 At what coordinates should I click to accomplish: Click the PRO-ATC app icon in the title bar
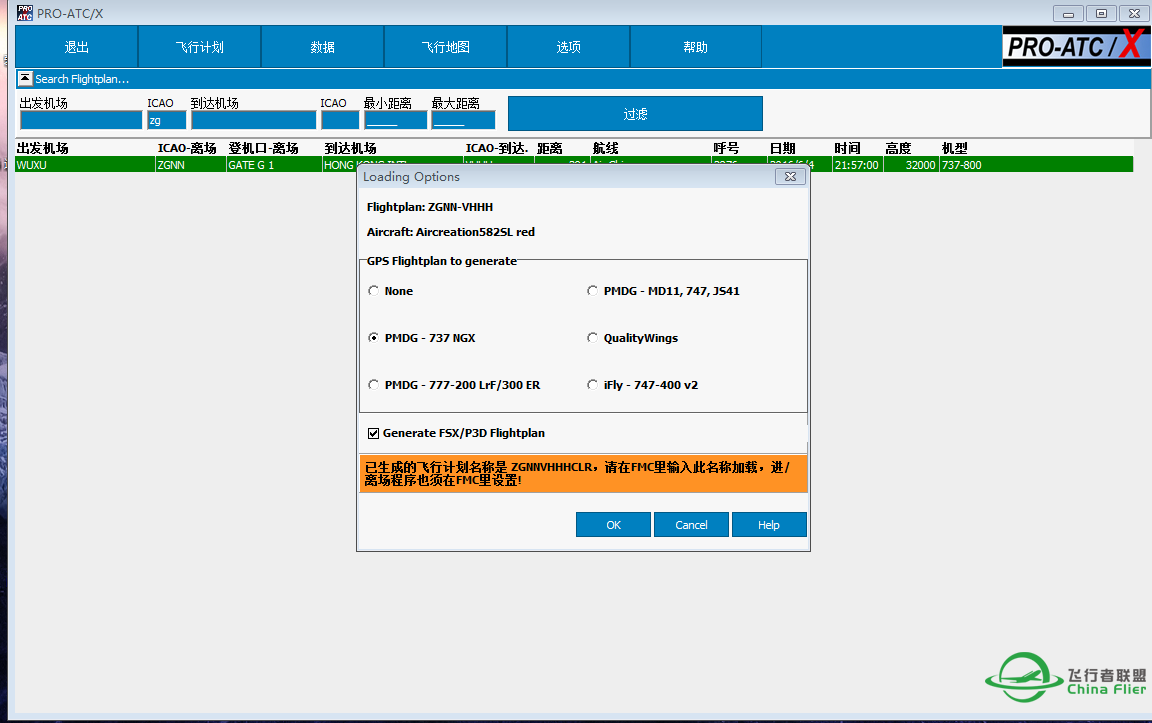pos(25,13)
